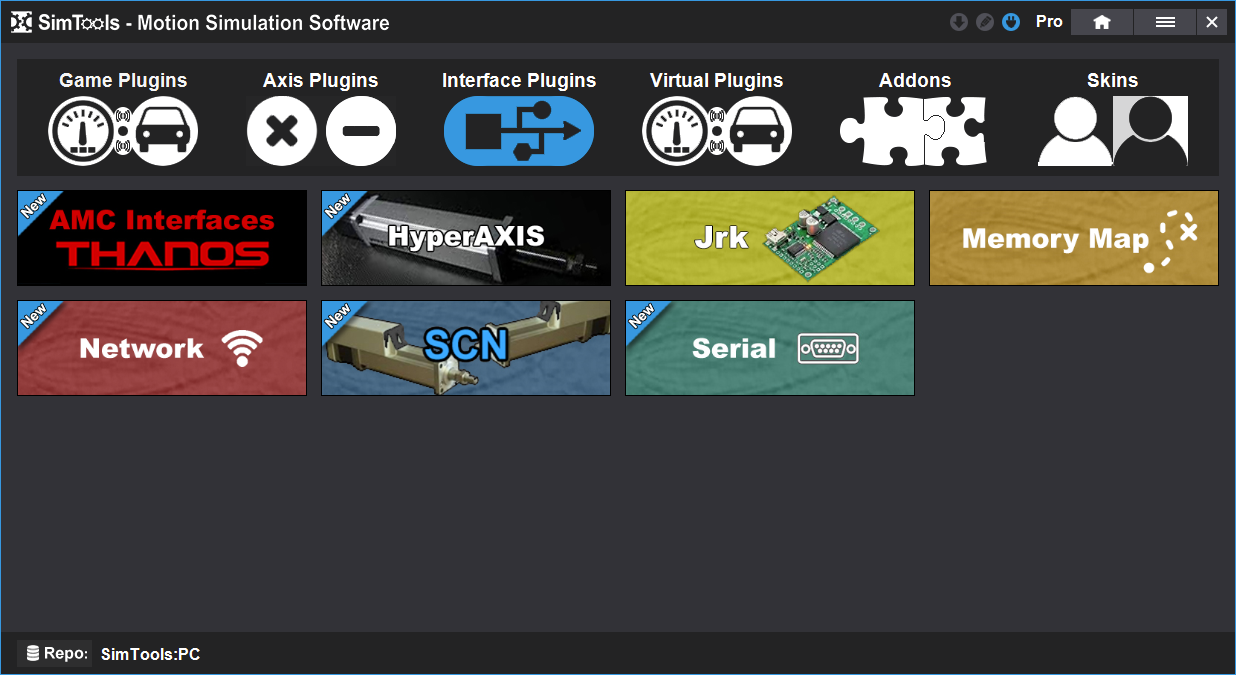
Task: Click the blue plug connection icon
Action: (x=1011, y=22)
